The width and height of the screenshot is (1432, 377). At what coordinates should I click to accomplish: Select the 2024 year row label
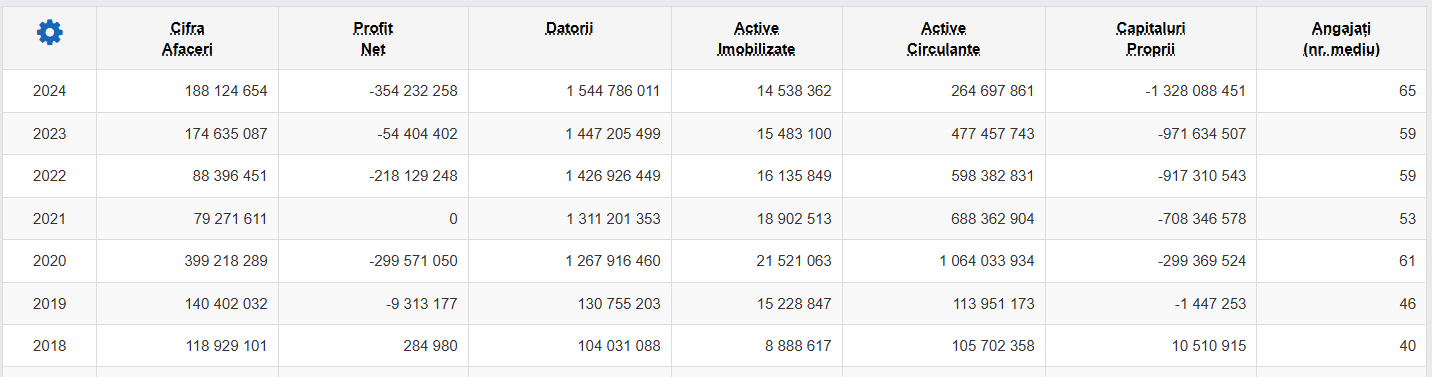pos(49,91)
